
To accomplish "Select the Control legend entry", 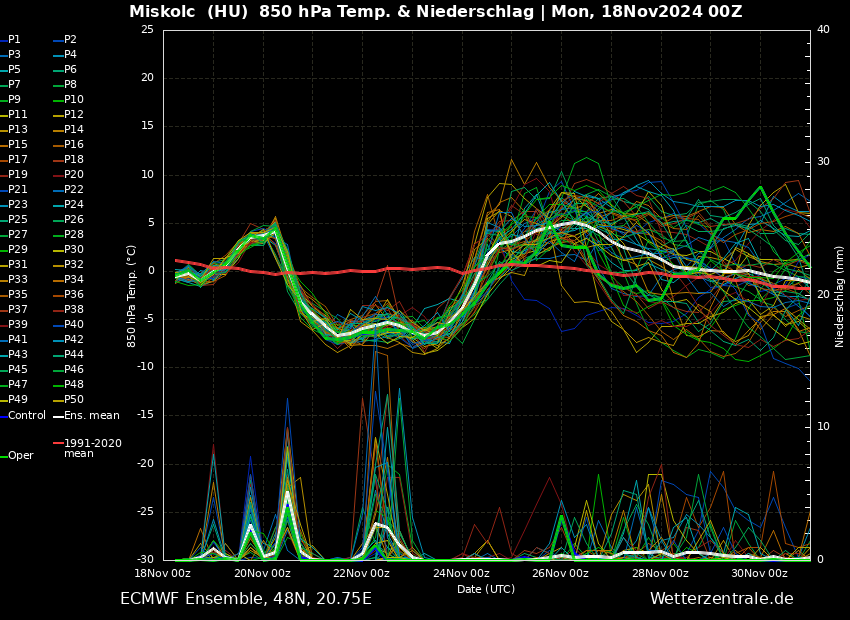I will [26, 415].
